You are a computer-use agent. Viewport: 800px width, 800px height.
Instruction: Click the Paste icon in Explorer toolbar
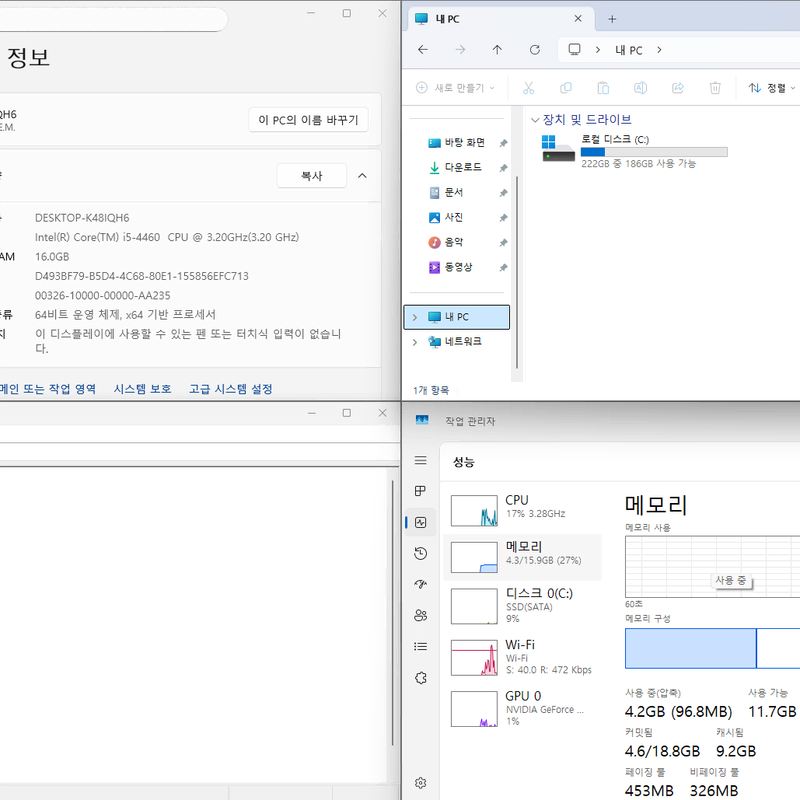[603, 88]
